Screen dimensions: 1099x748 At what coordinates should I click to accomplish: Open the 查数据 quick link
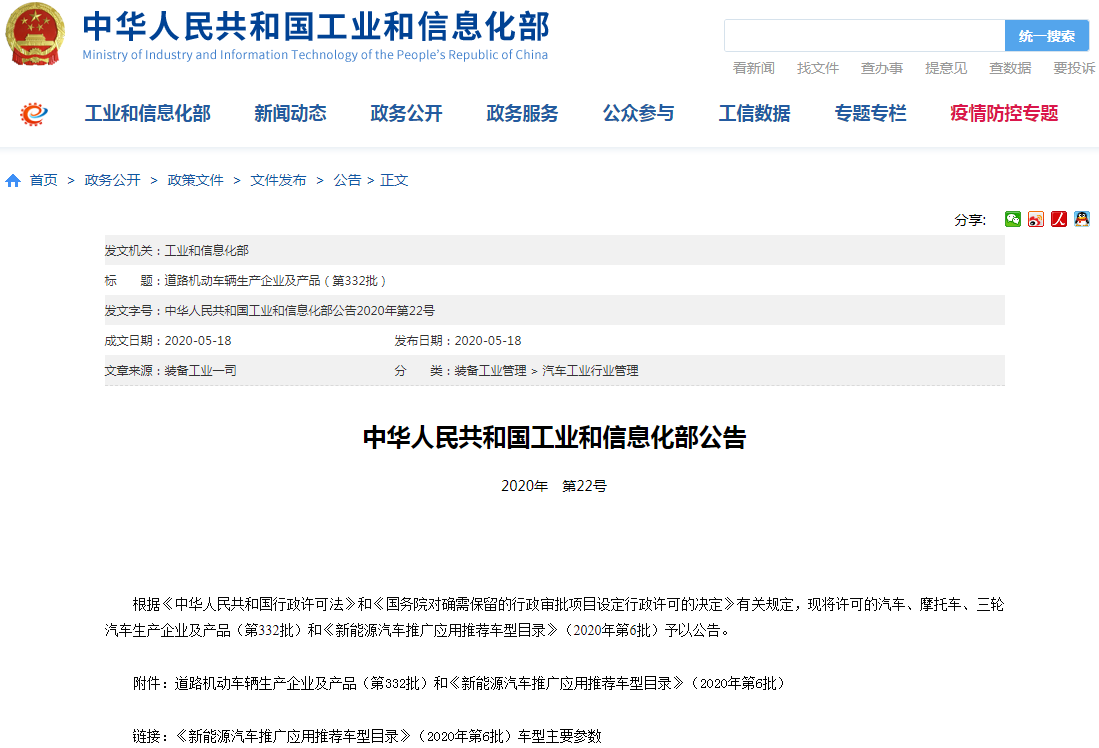[x=1010, y=68]
